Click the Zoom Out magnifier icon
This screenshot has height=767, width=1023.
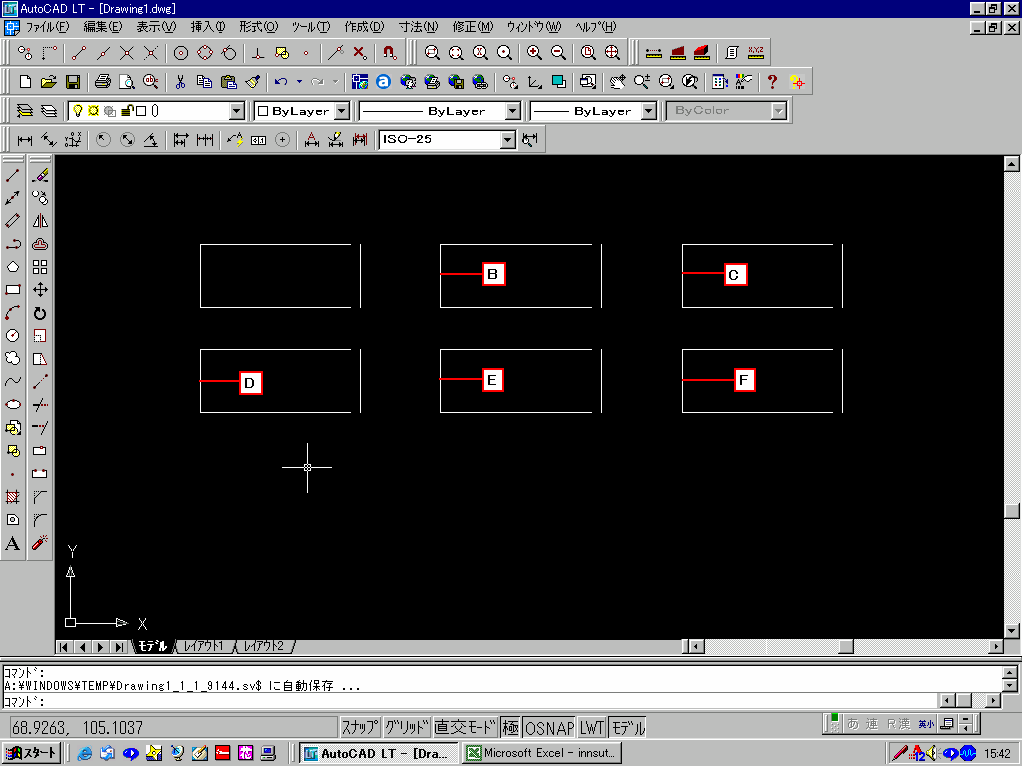(558, 52)
